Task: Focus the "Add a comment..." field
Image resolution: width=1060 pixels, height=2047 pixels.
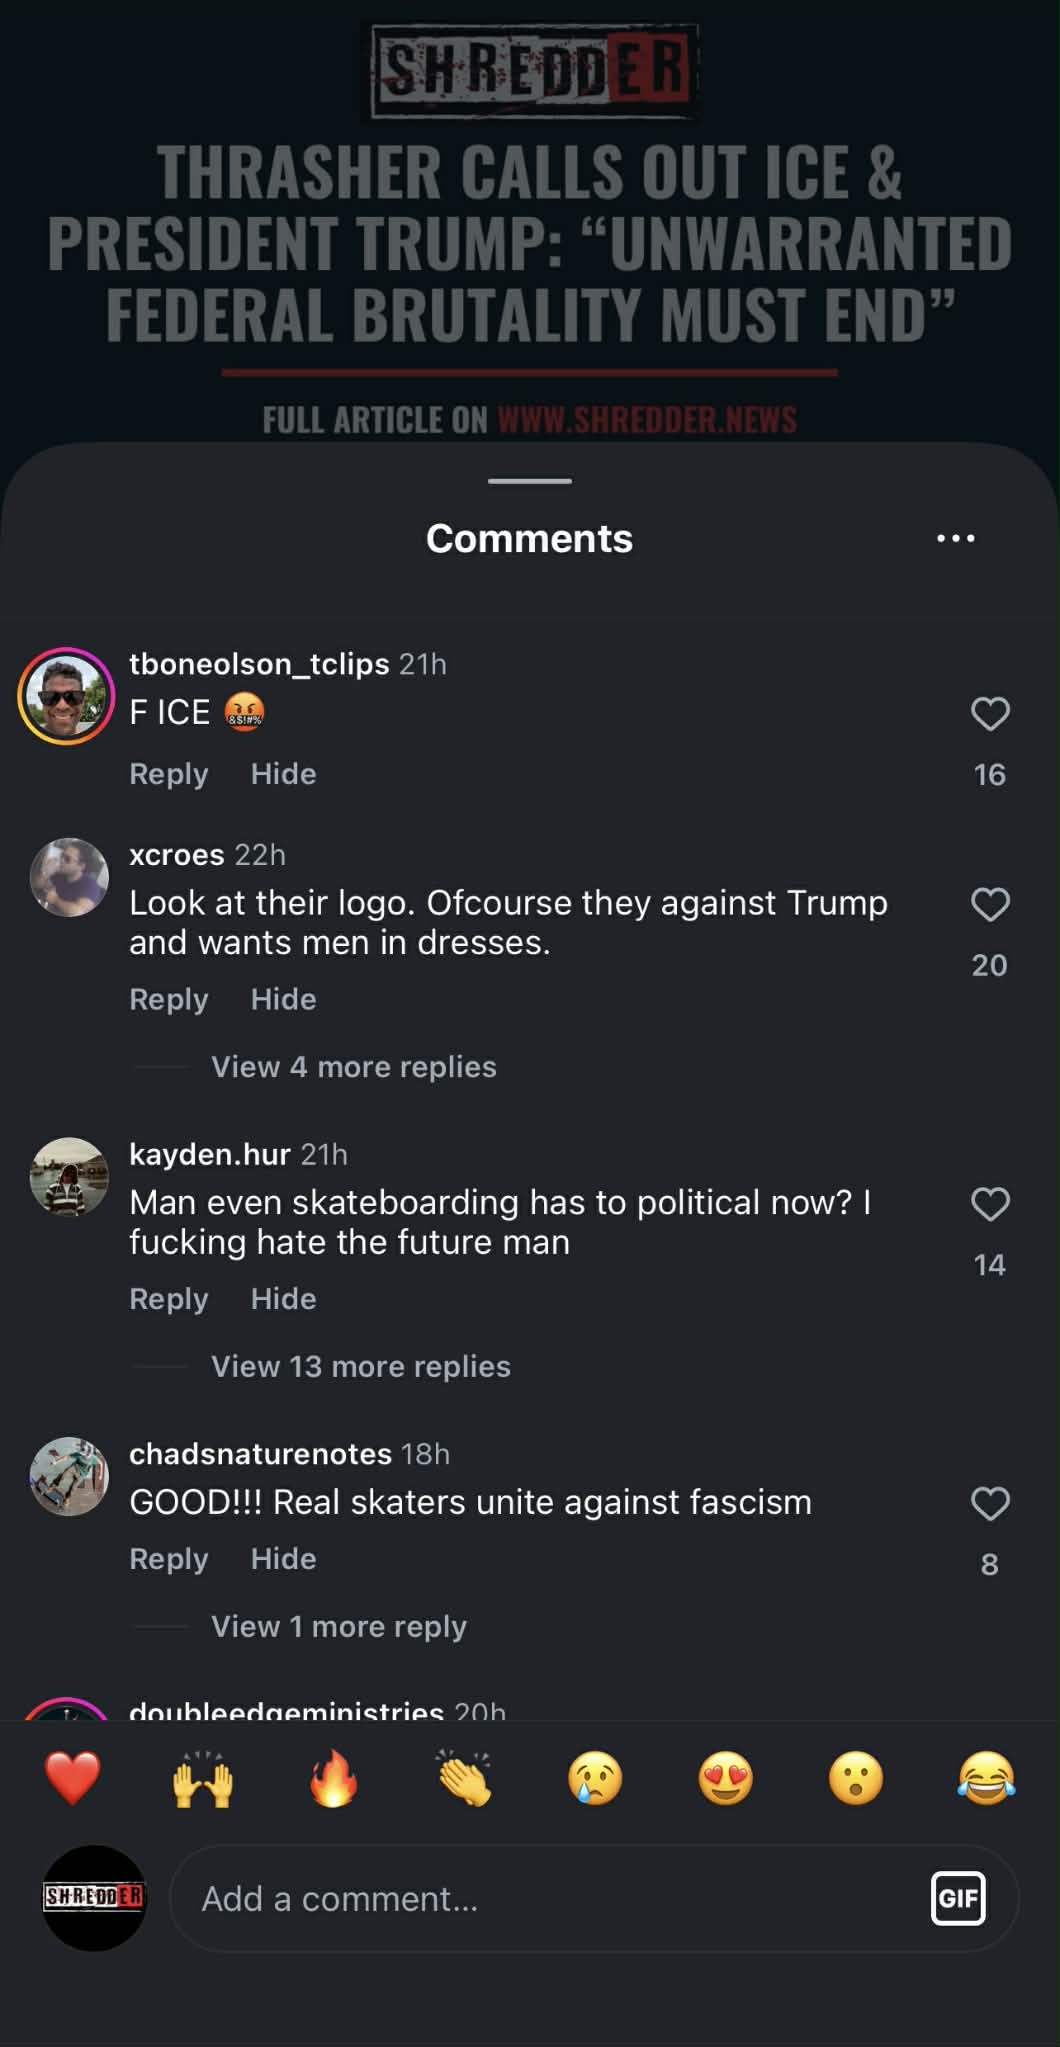Action: click(550, 1898)
